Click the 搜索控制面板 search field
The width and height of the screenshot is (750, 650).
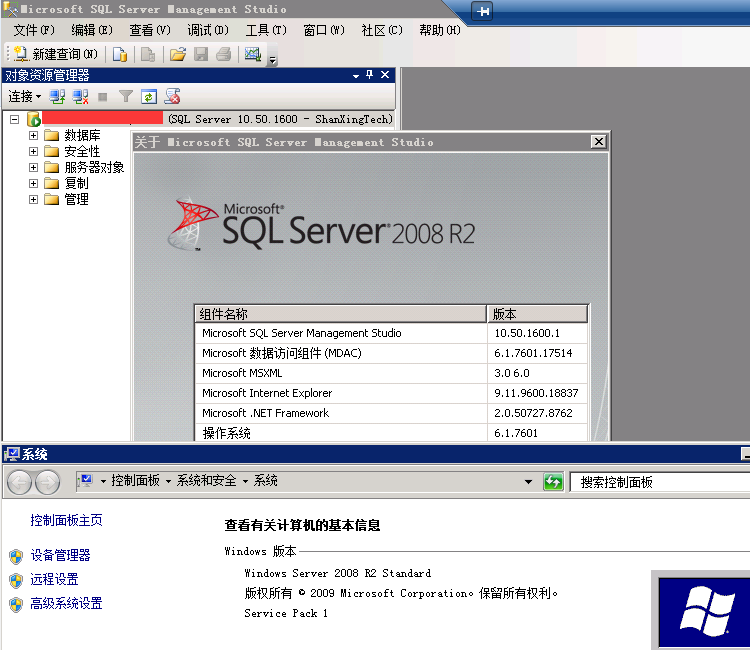tap(660, 482)
